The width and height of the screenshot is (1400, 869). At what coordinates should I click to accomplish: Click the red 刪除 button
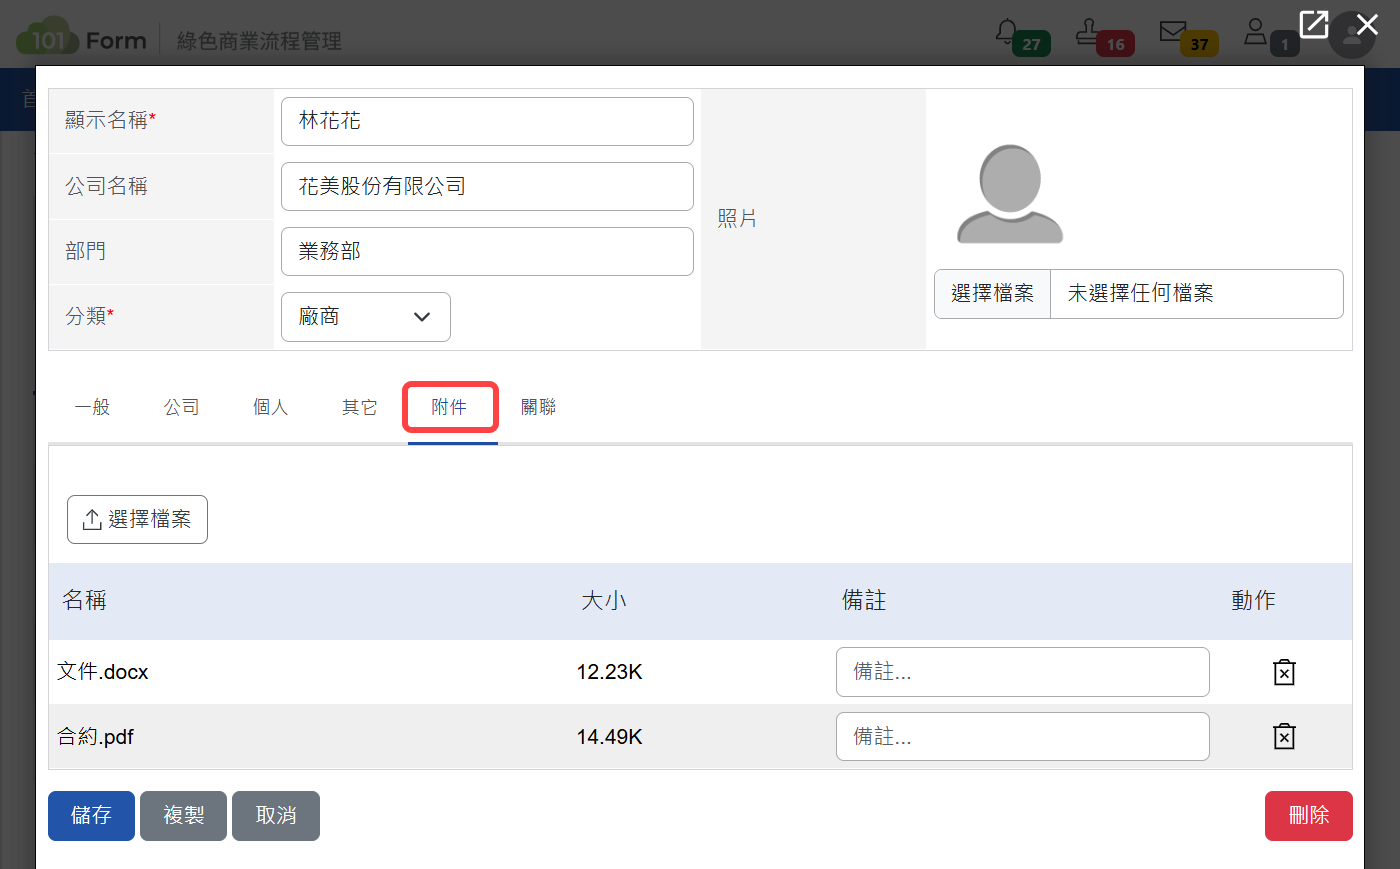pos(1309,816)
